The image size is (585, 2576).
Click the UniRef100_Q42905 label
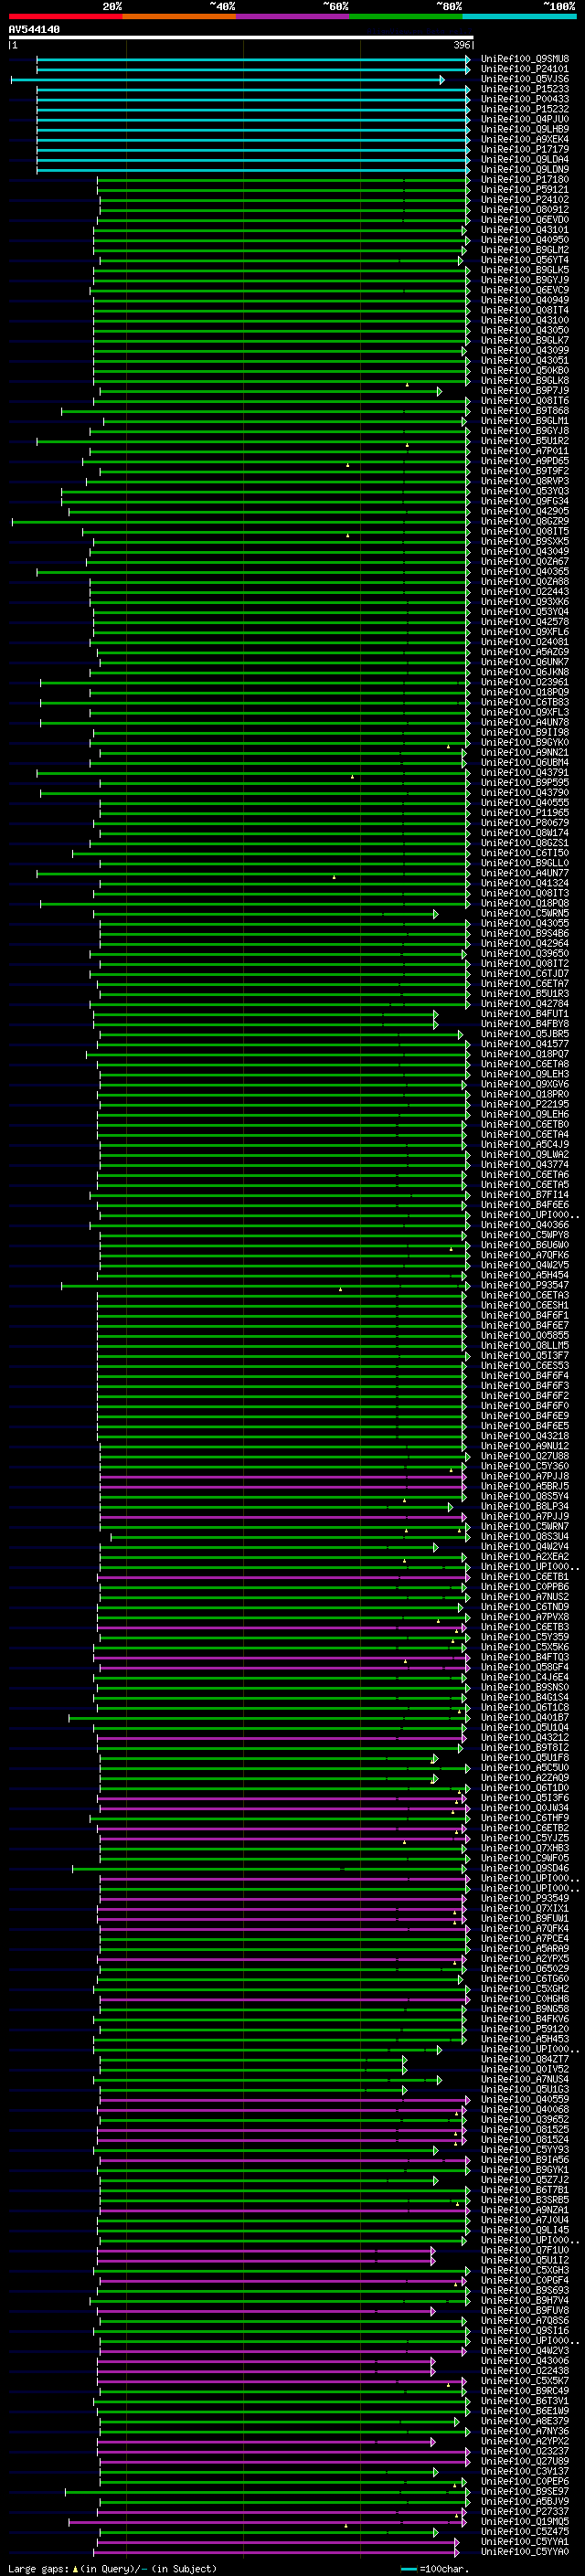524,511
